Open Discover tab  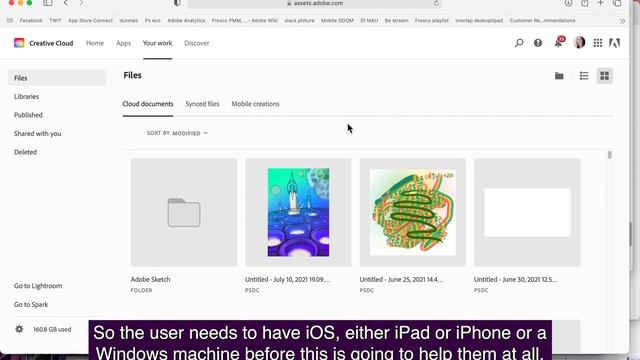click(x=197, y=43)
